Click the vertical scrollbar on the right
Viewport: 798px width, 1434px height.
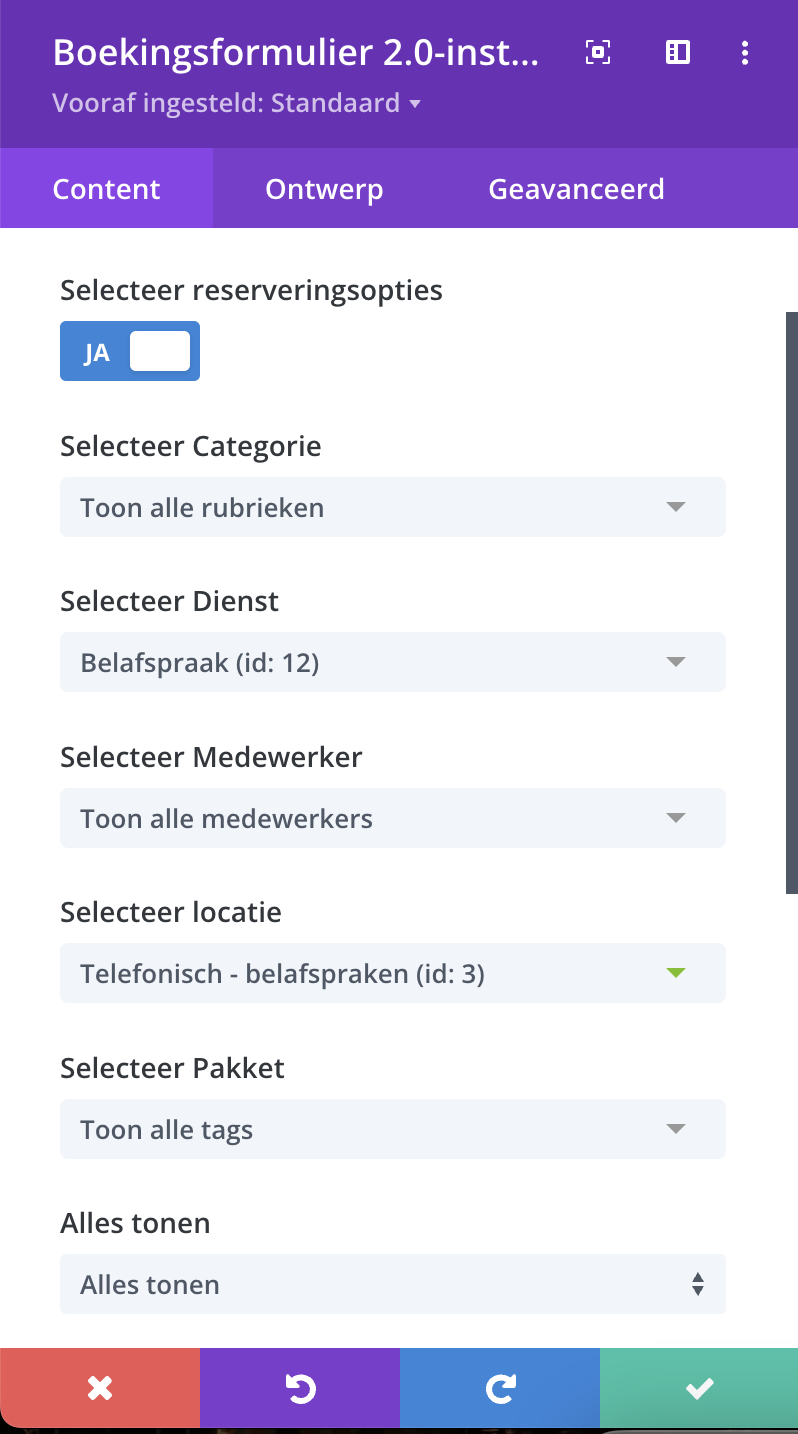point(791,600)
